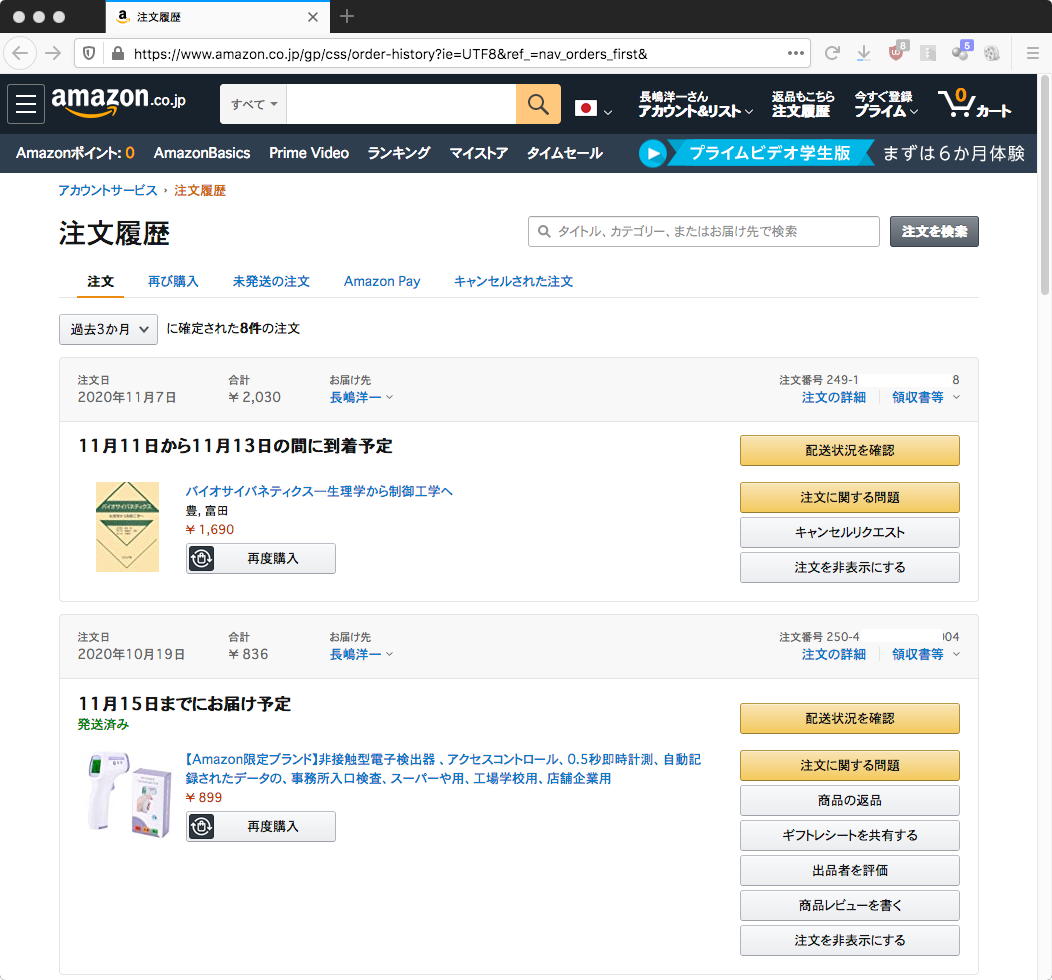Screen dimensions: 1052x980
Task: Open the cart icon
Action: [974, 104]
